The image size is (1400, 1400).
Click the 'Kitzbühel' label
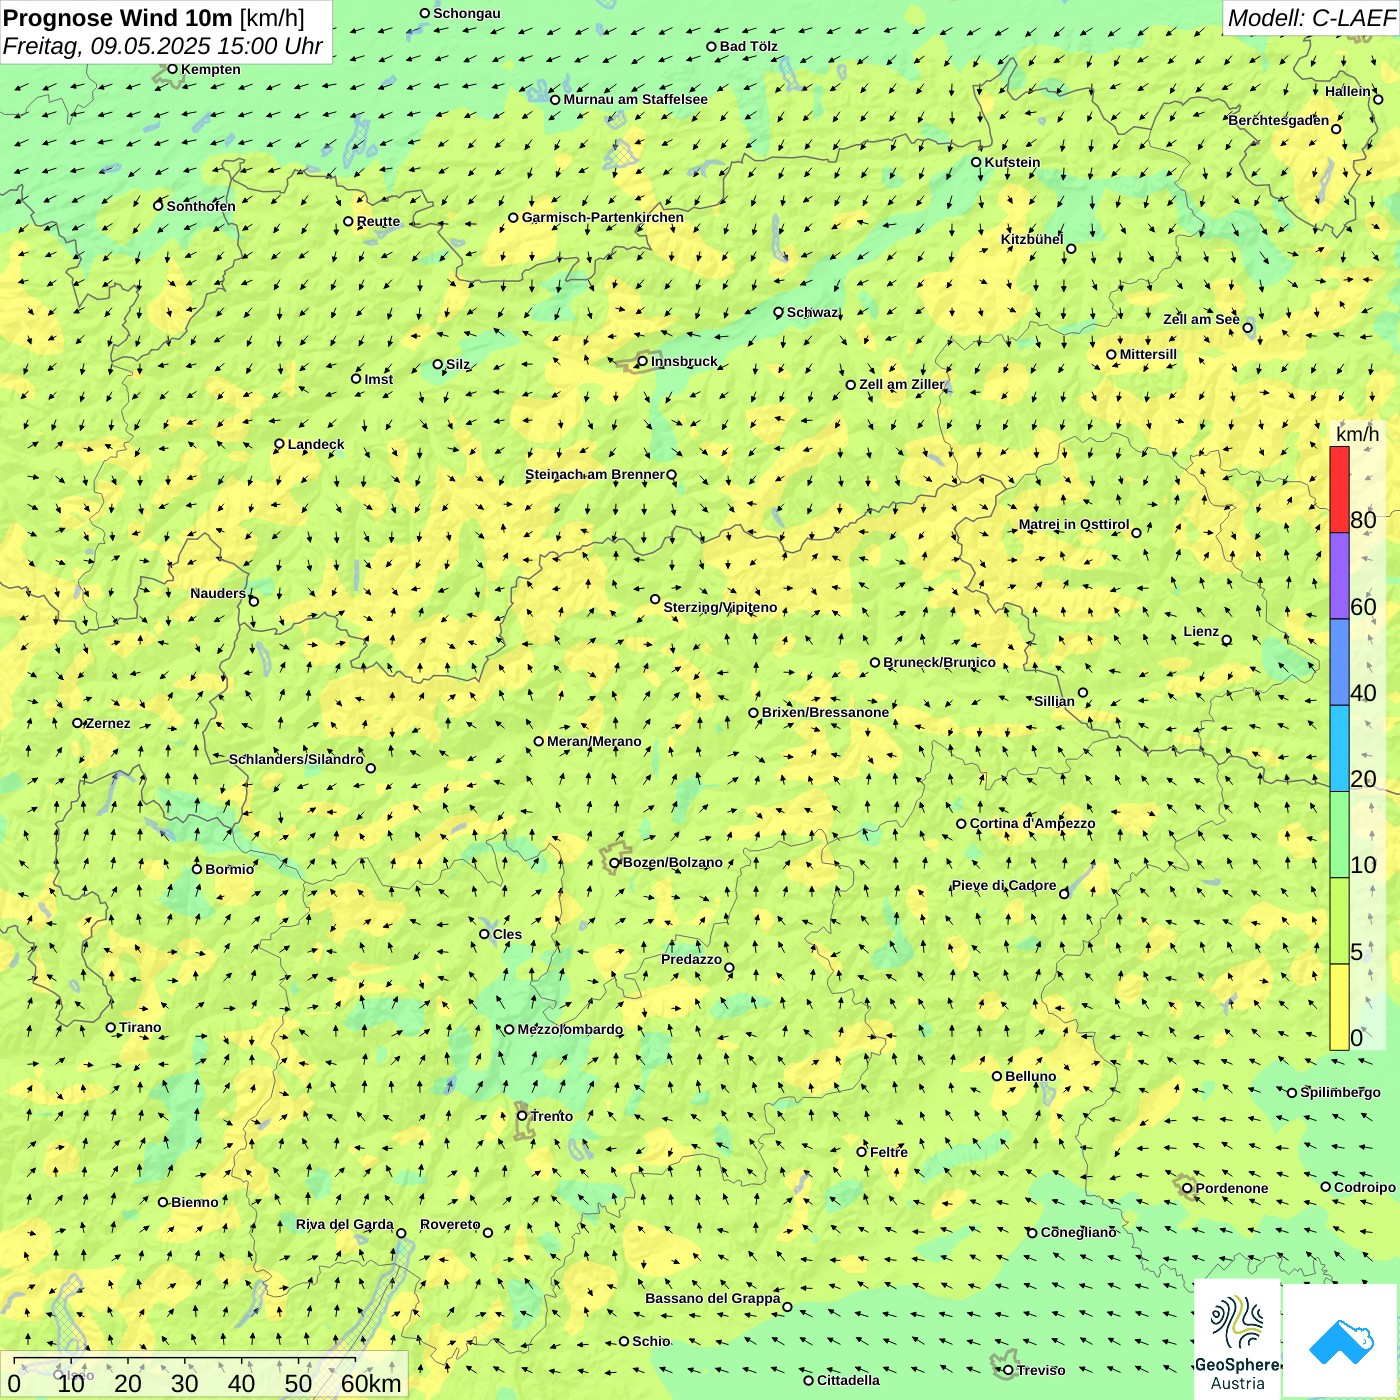[x=1032, y=239]
